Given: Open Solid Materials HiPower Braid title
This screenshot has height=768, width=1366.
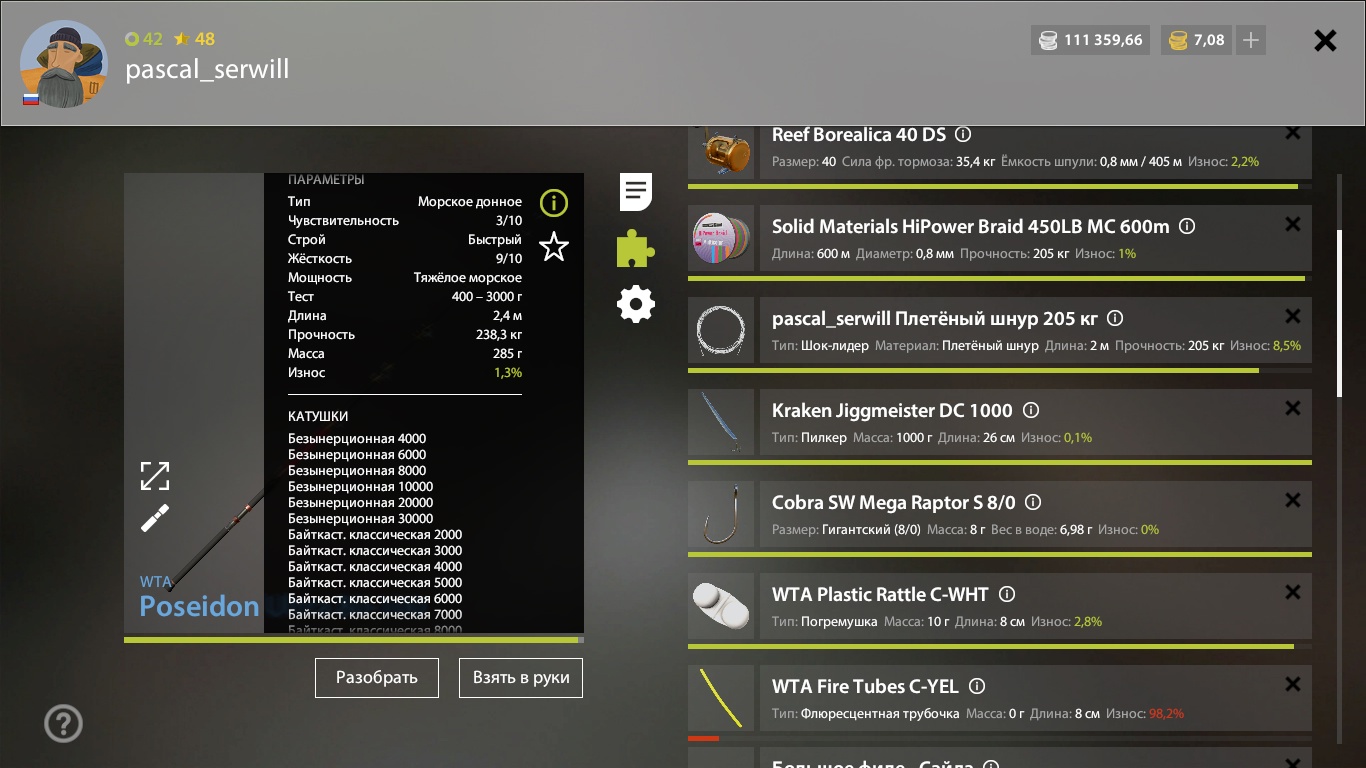Looking at the screenshot, I should pos(970,227).
